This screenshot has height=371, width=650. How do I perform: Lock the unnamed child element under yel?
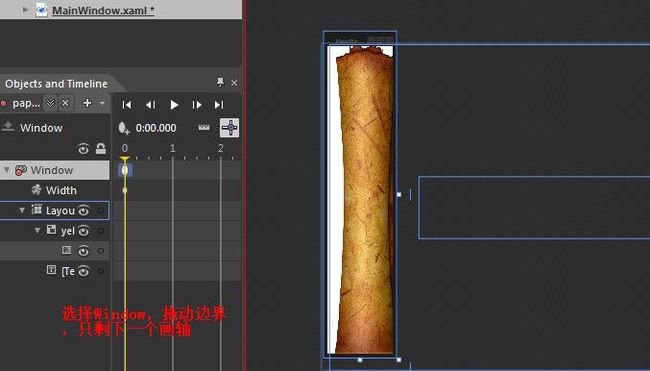pyautogui.click(x=100, y=251)
